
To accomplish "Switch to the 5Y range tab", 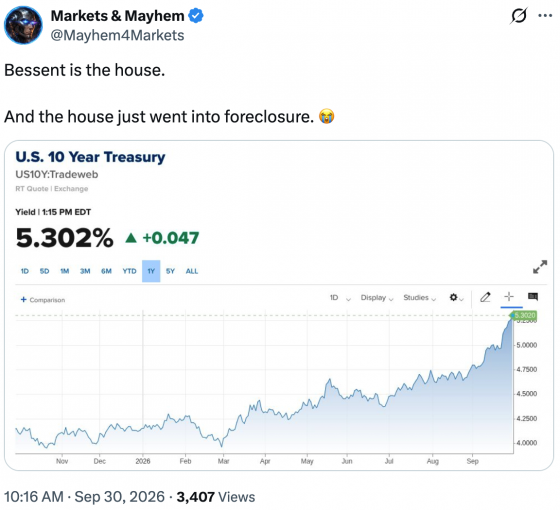I will click(170, 271).
